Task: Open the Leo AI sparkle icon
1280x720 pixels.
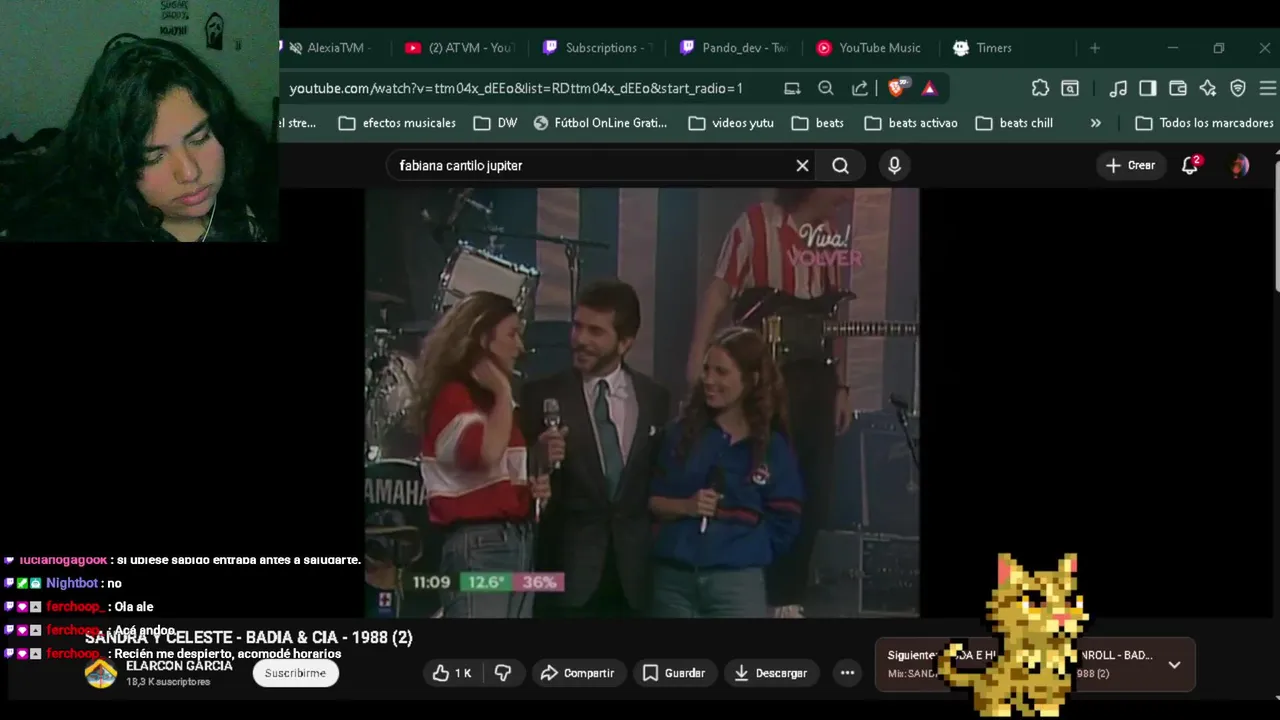Action: pyautogui.click(x=1208, y=88)
